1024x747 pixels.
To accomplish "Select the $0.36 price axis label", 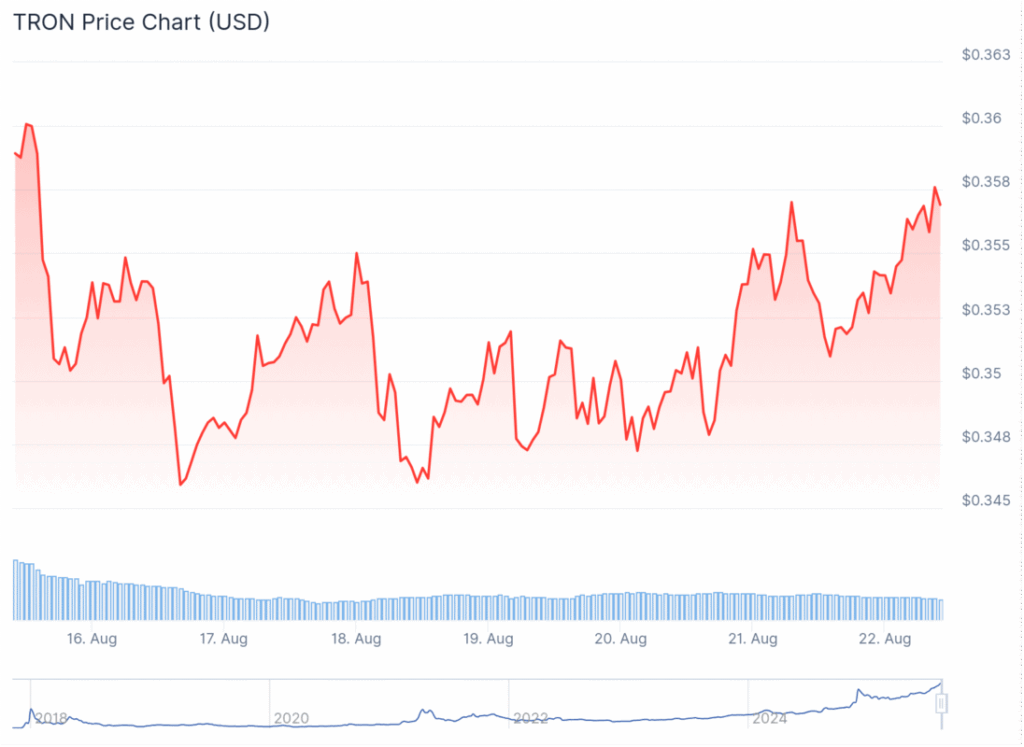I will coord(981,119).
